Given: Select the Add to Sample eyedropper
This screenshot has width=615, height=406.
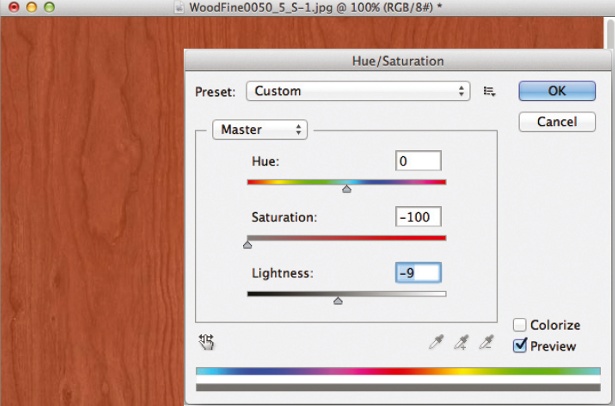Looking at the screenshot, I should 461,342.
